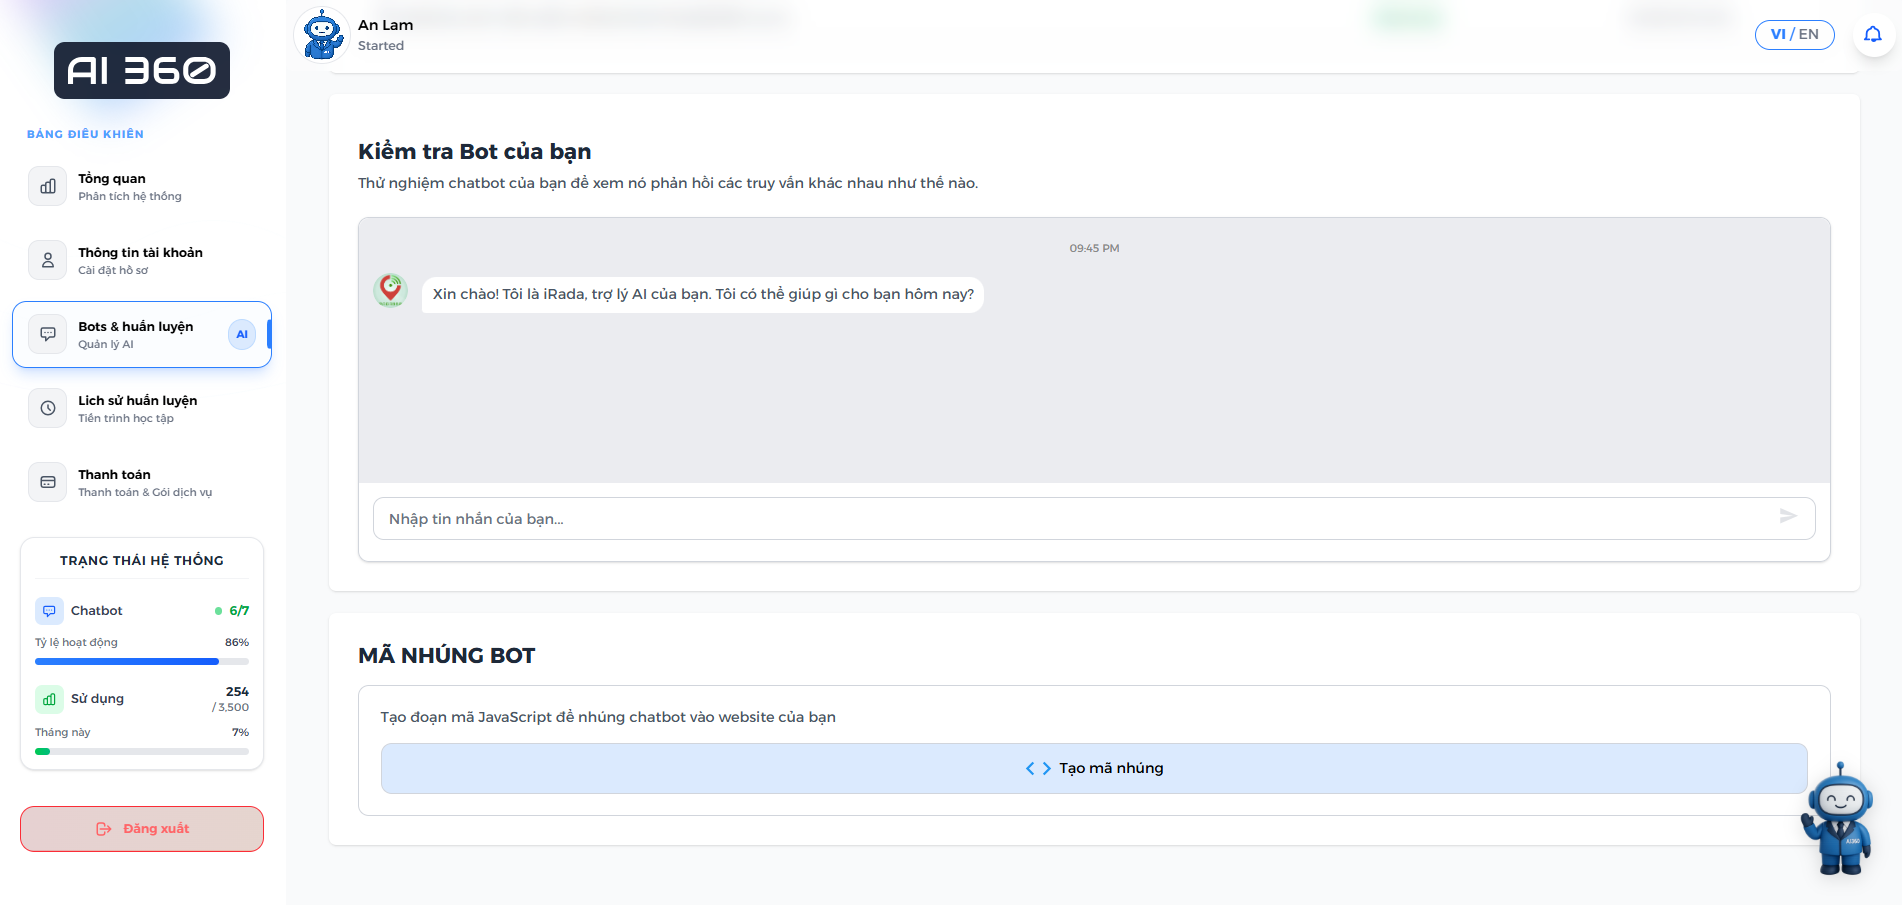The height and width of the screenshot is (905, 1902).
Task: Click the Chatbot status icon
Action: (x=49, y=611)
